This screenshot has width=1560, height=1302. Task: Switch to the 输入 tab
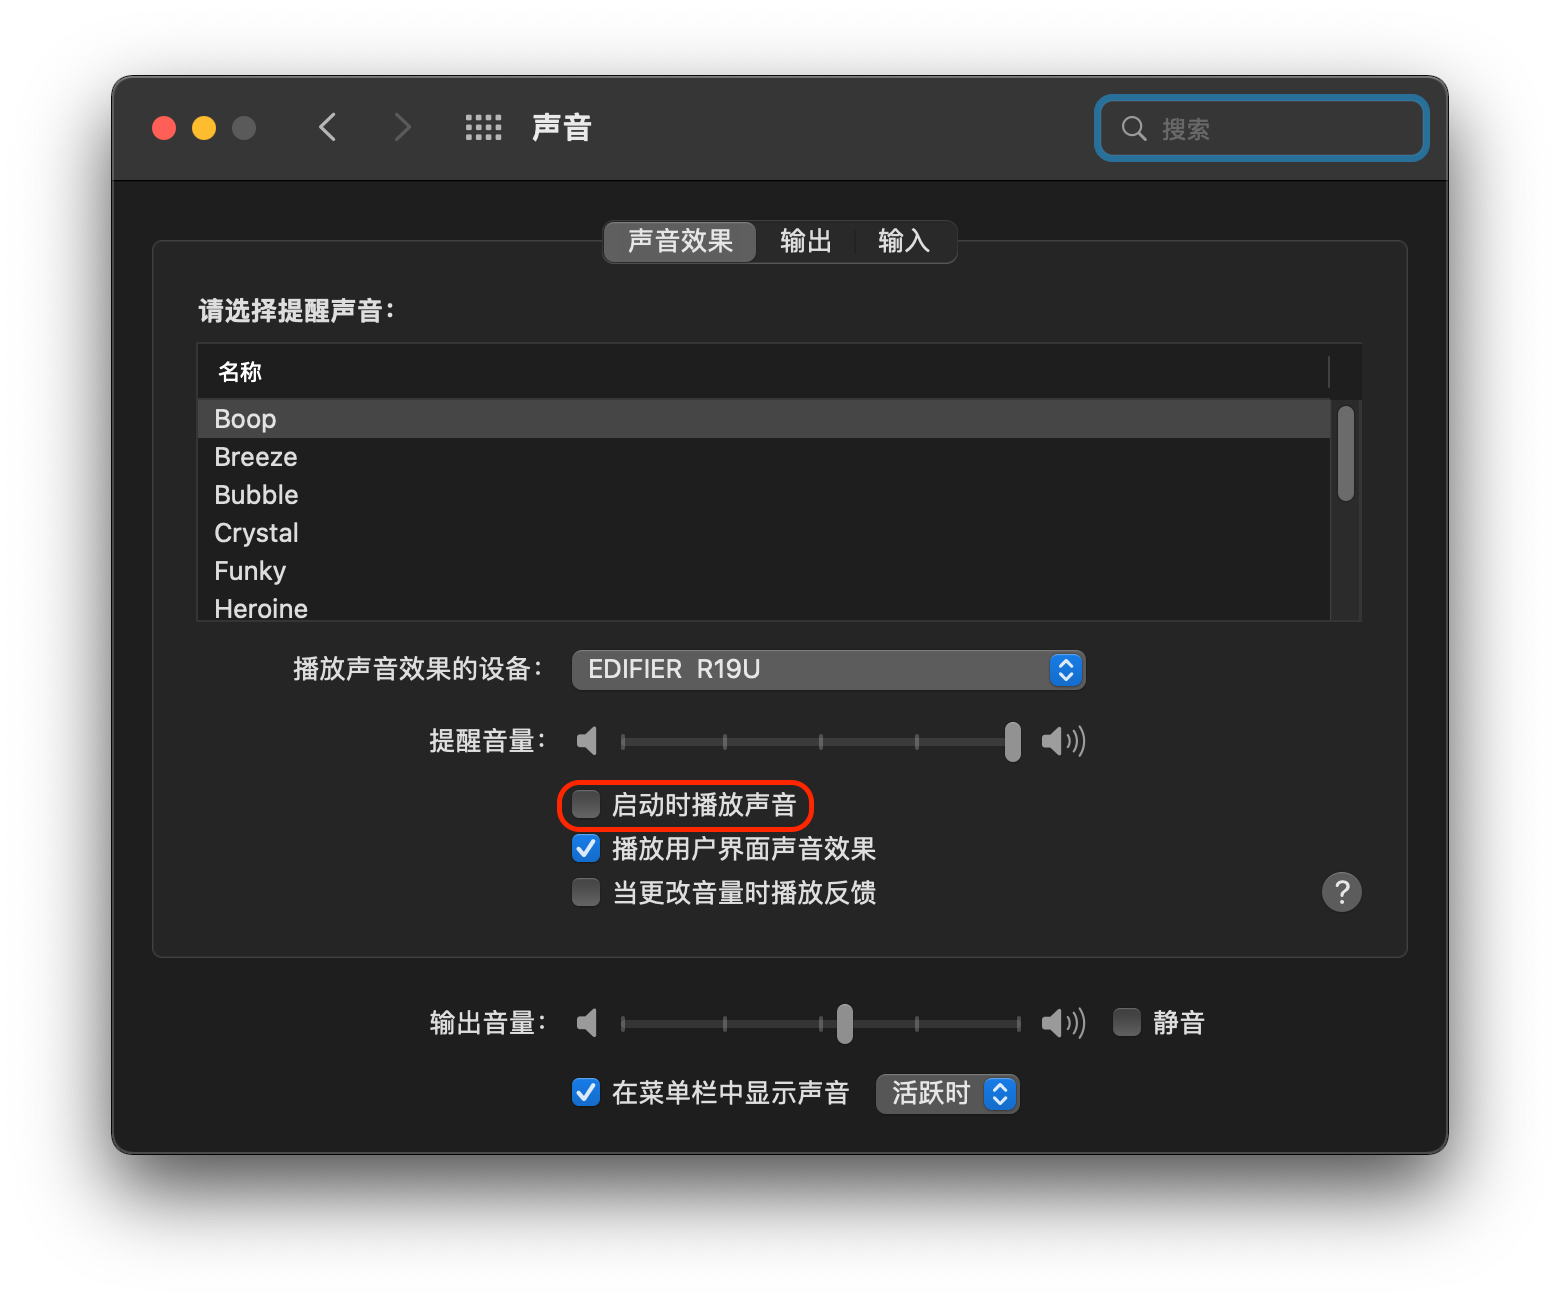[903, 241]
